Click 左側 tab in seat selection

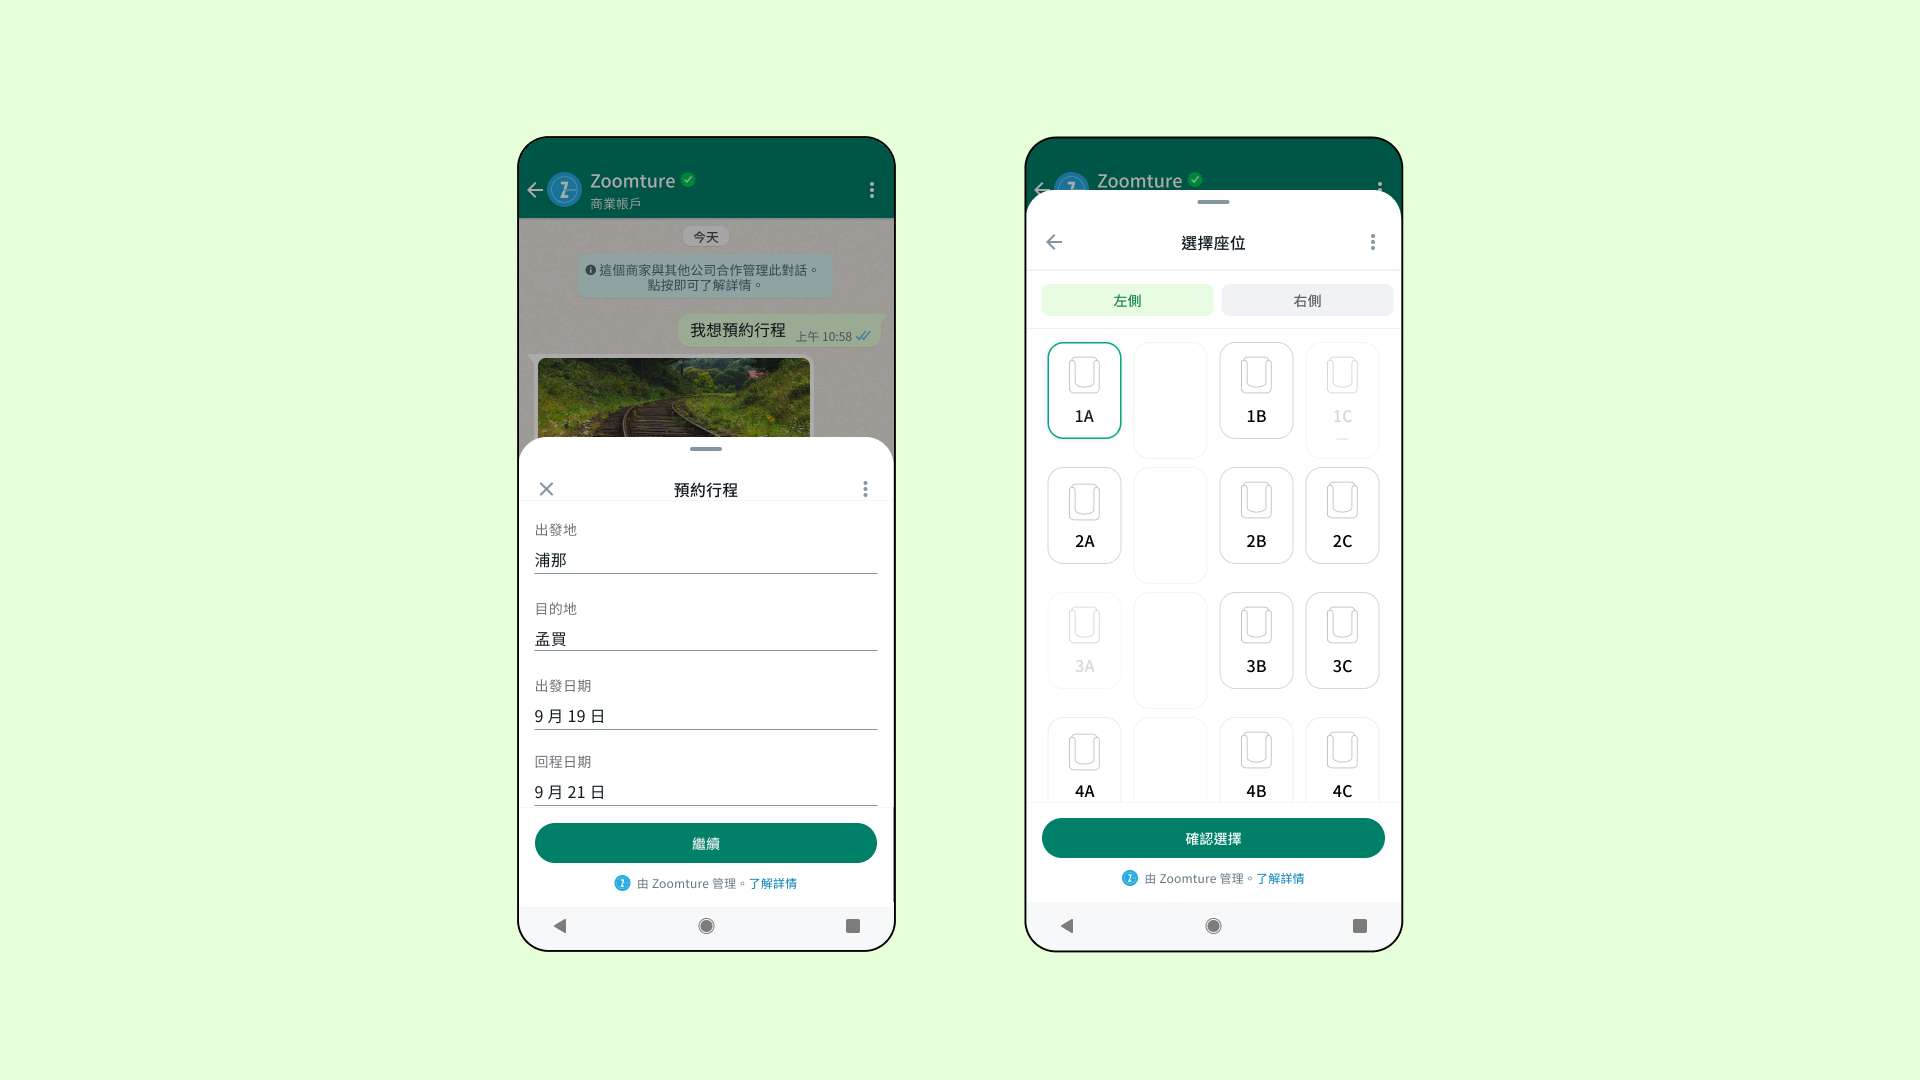coord(1127,301)
